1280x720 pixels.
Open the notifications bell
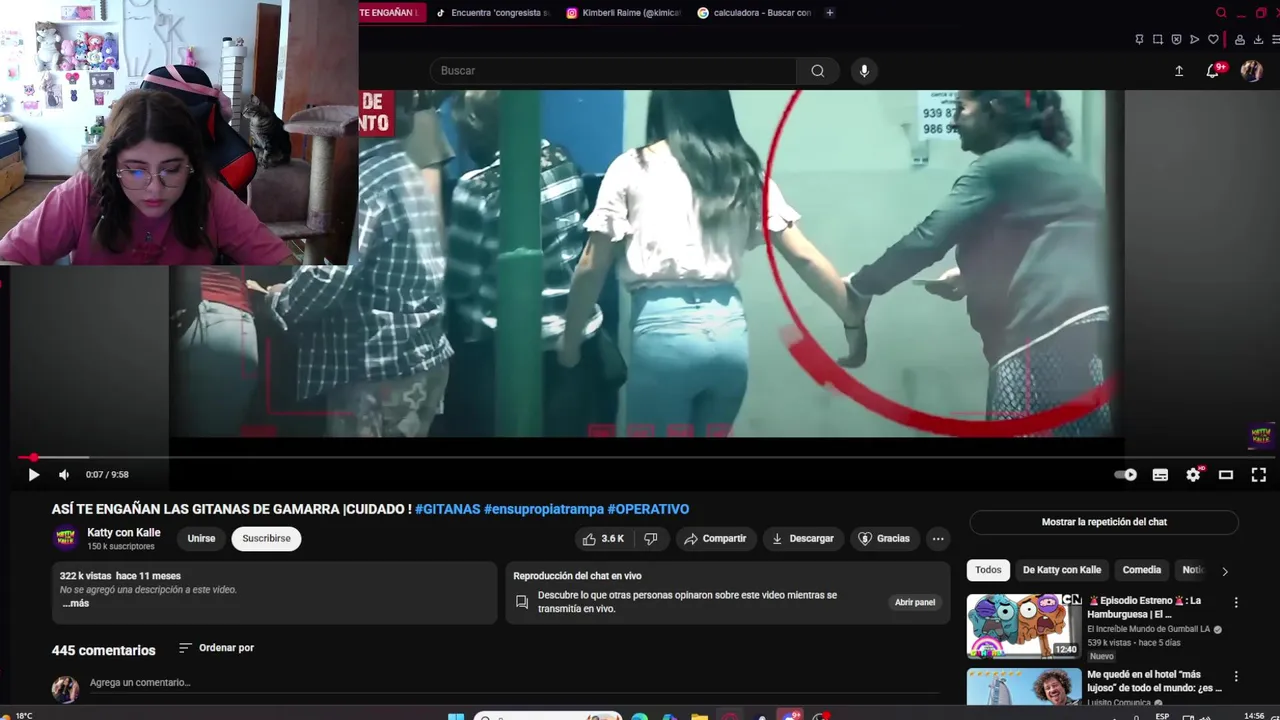tap(1213, 71)
